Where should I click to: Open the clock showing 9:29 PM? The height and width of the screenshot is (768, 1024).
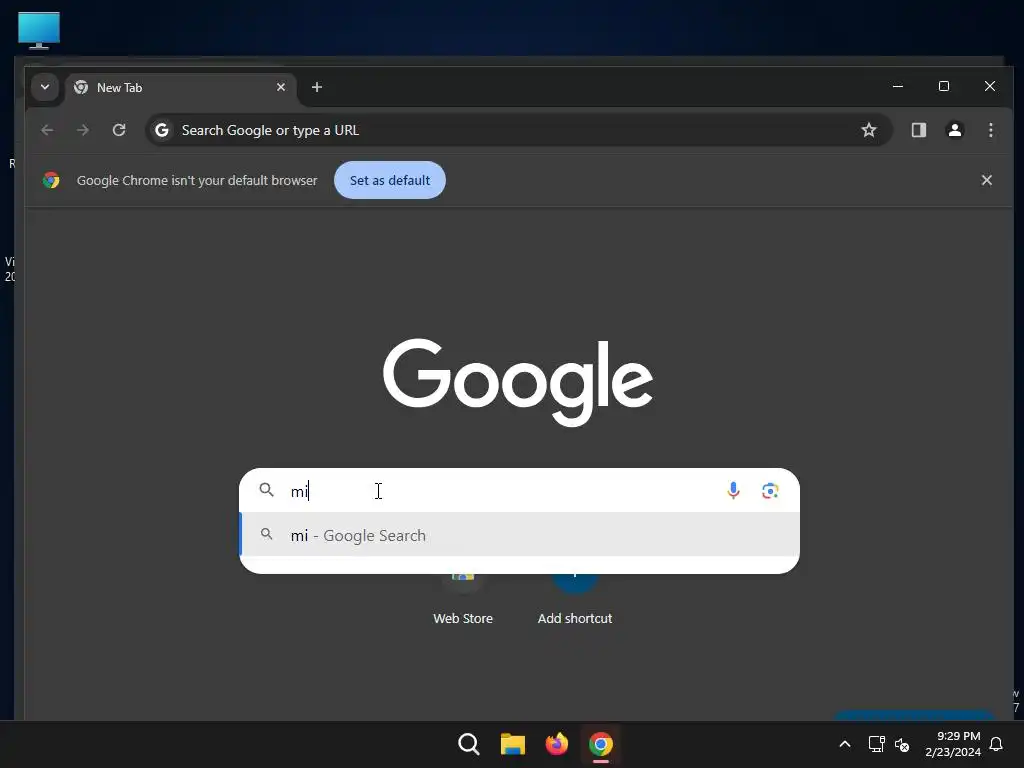pyautogui.click(x=953, y=744)
